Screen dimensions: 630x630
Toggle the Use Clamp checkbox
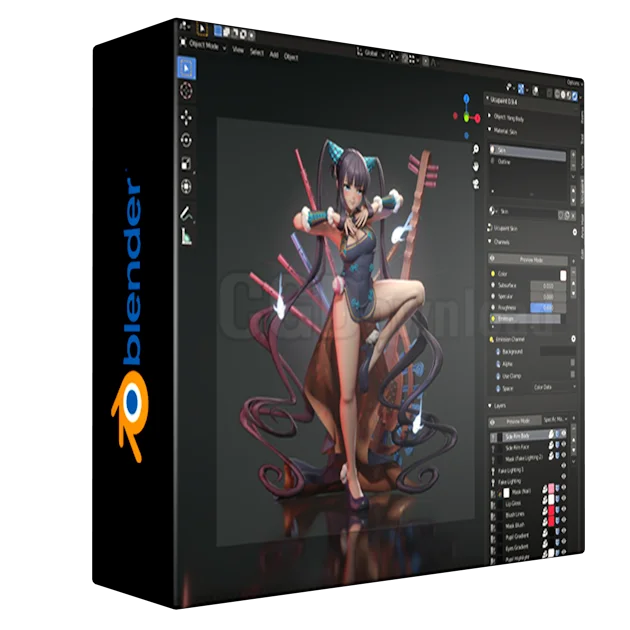(x=573, y=374)
